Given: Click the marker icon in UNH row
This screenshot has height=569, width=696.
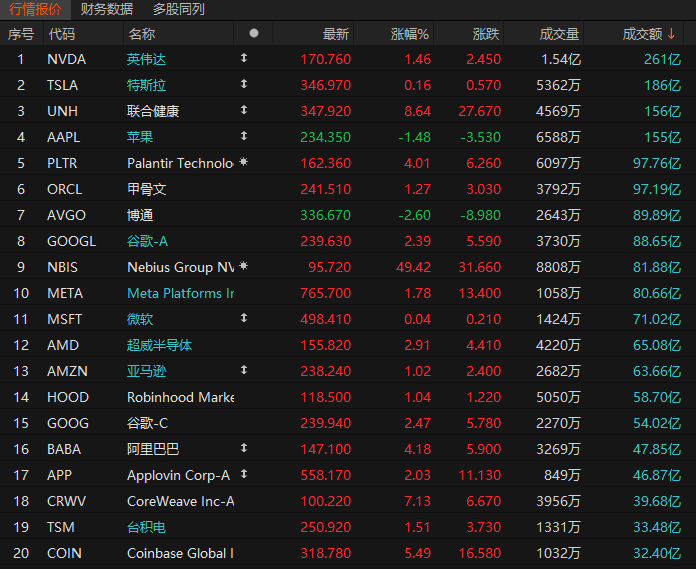Looking at the screenshot, I should pos(244,110).
